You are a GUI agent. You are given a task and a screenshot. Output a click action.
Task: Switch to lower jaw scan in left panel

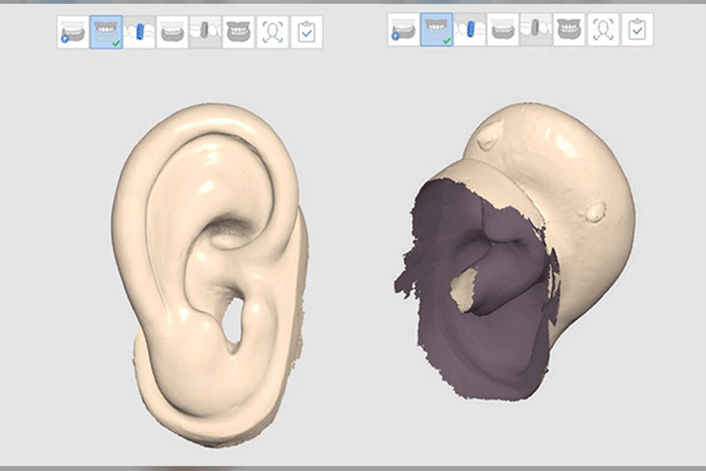(x=172, y=32)
